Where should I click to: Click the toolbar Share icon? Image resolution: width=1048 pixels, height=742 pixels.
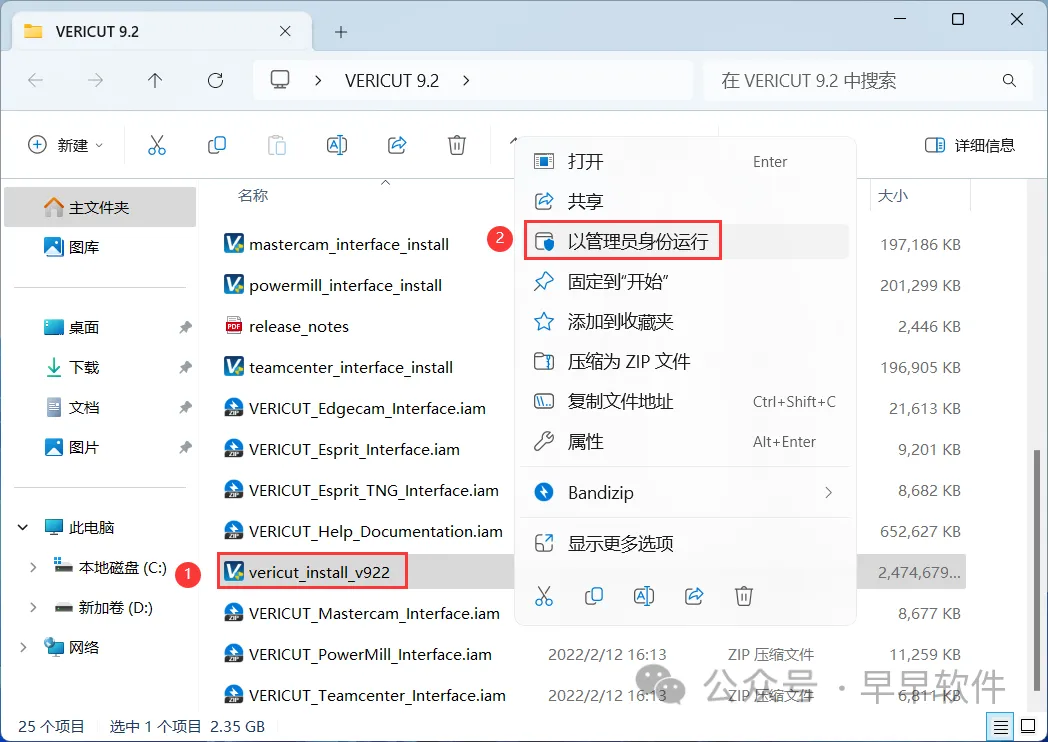pos(397,145)
